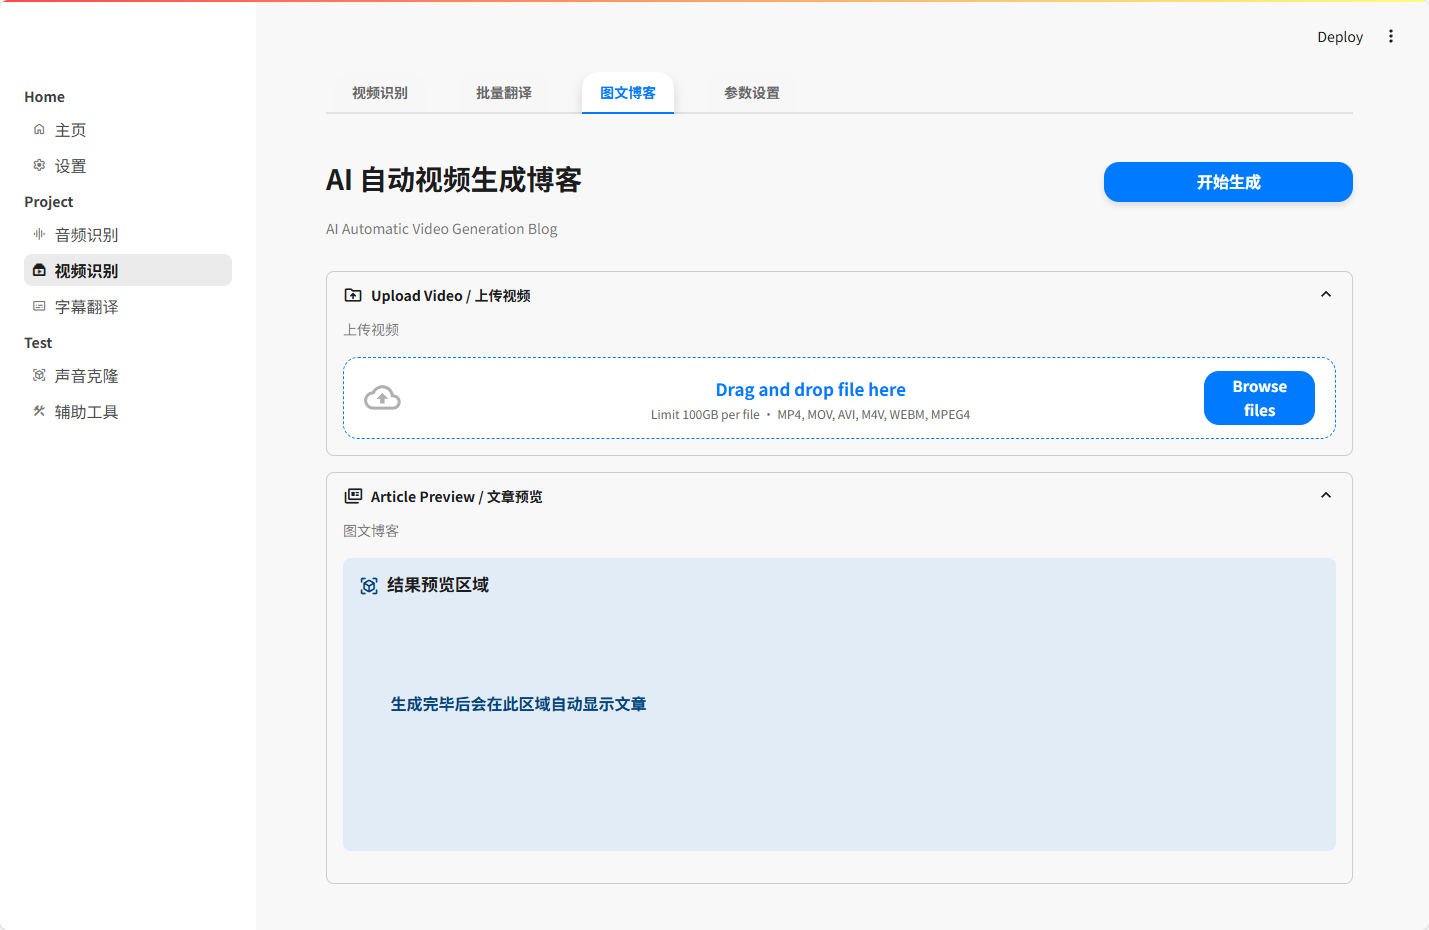This screenshot has height=930, width=1429.
Task: Click the home icon beside 主页
Action: click(x=39, y=130)
